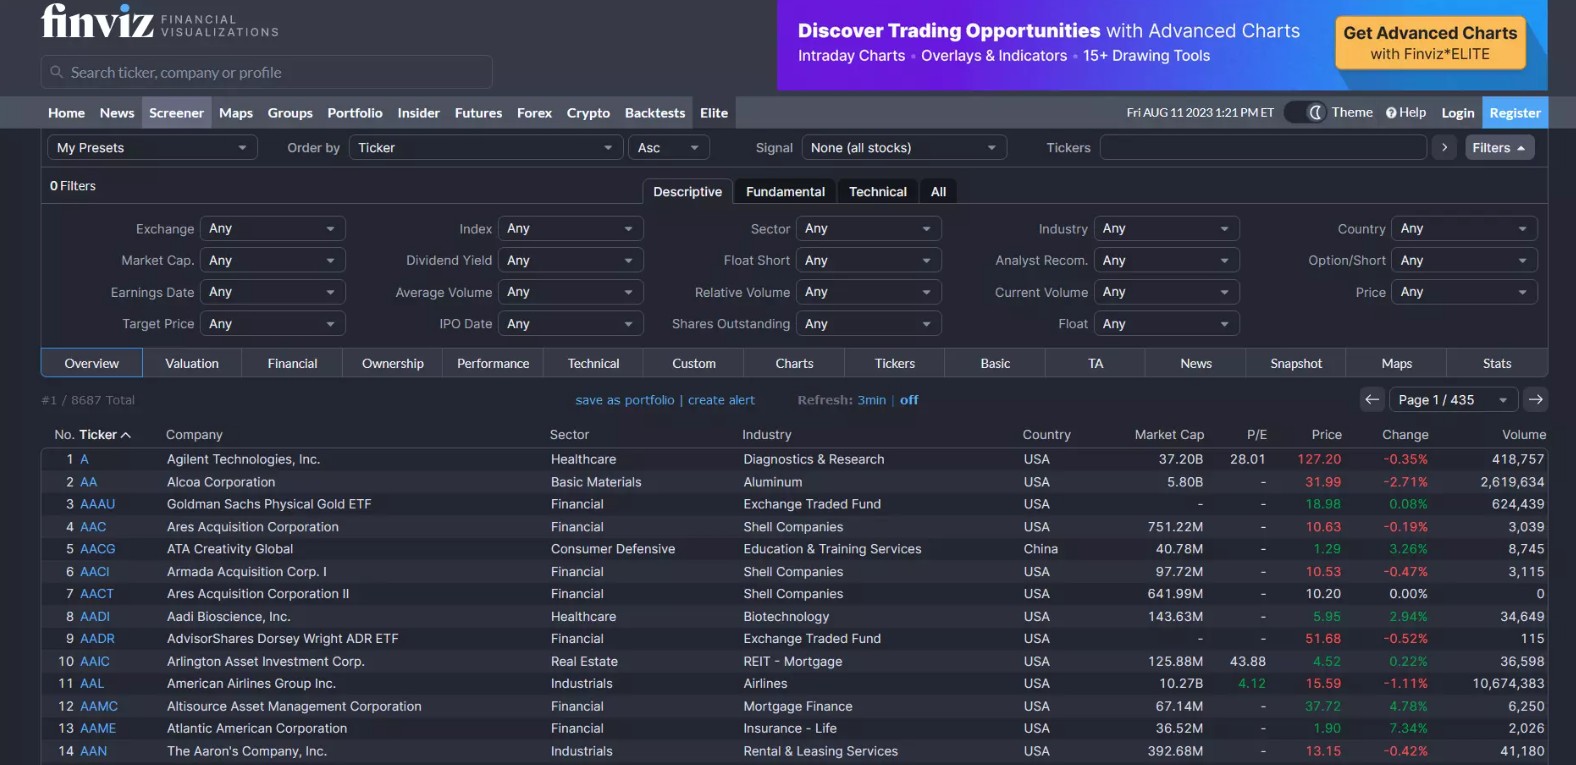Click Aadi Bioscience price 5.95

click(1327, 617)
